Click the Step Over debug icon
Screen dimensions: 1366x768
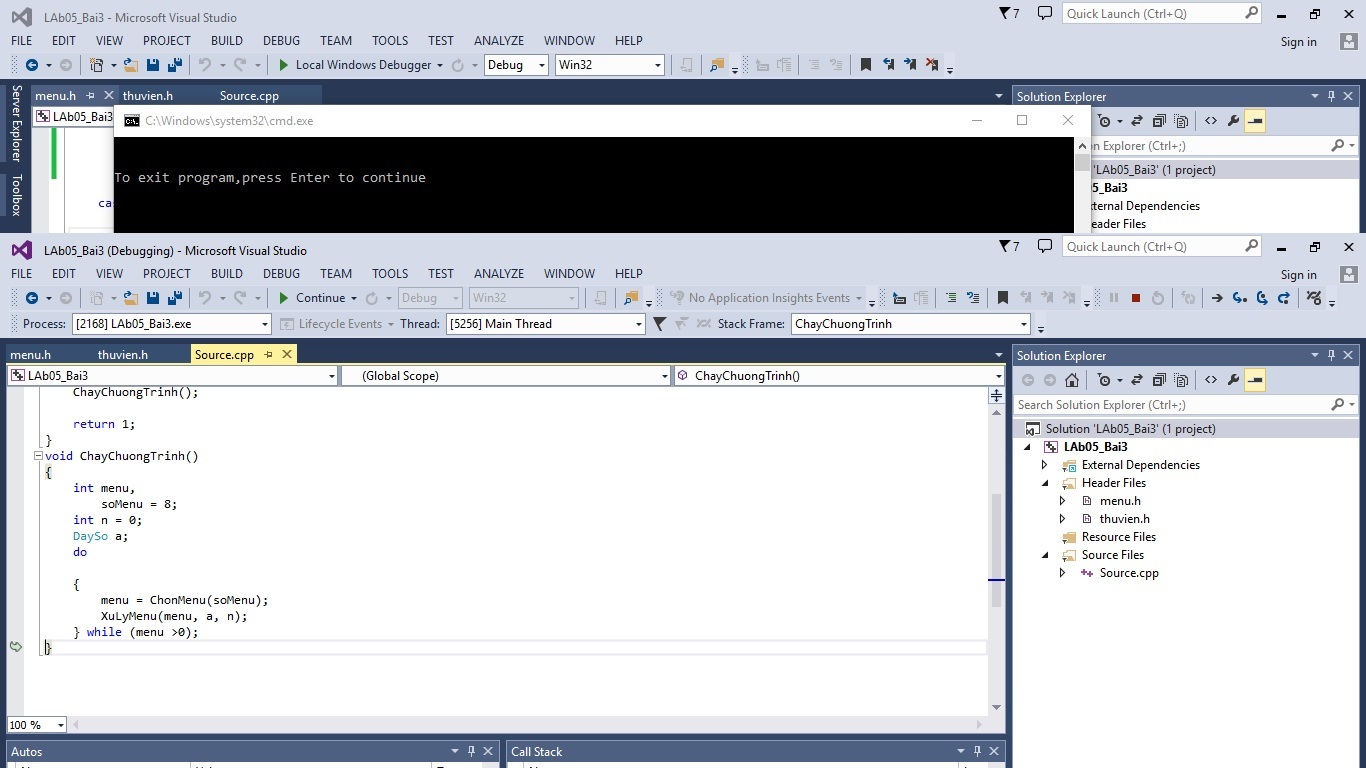click(1262, 298)
